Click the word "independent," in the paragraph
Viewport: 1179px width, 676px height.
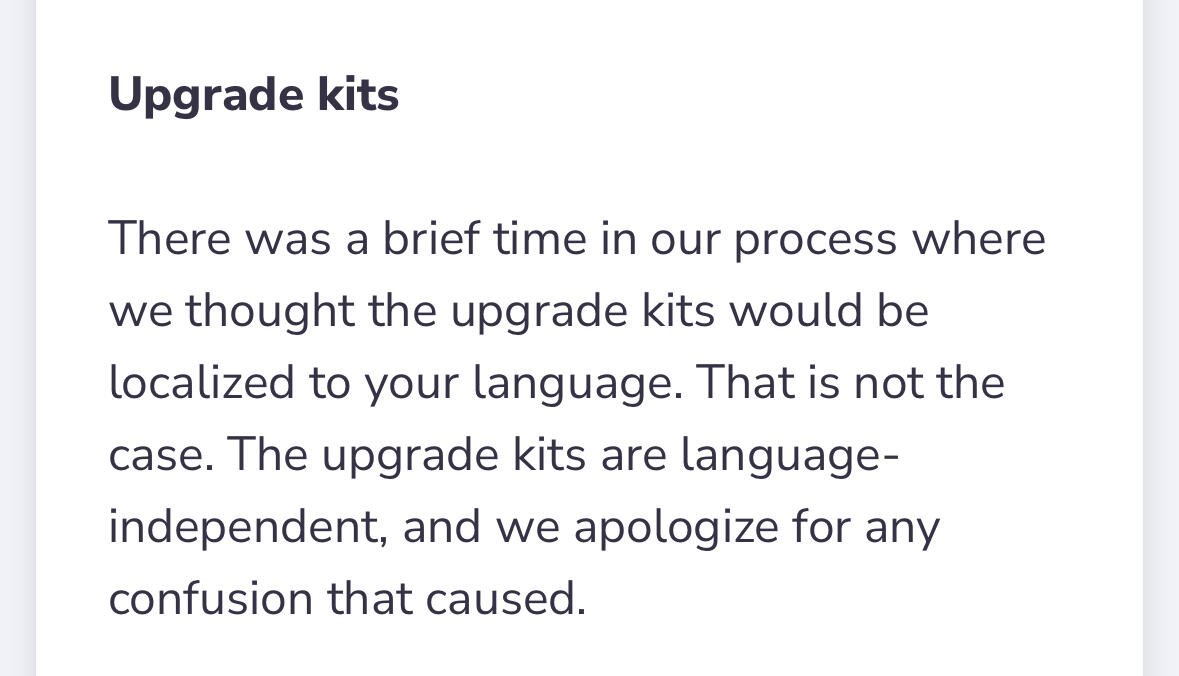(248, 528)
